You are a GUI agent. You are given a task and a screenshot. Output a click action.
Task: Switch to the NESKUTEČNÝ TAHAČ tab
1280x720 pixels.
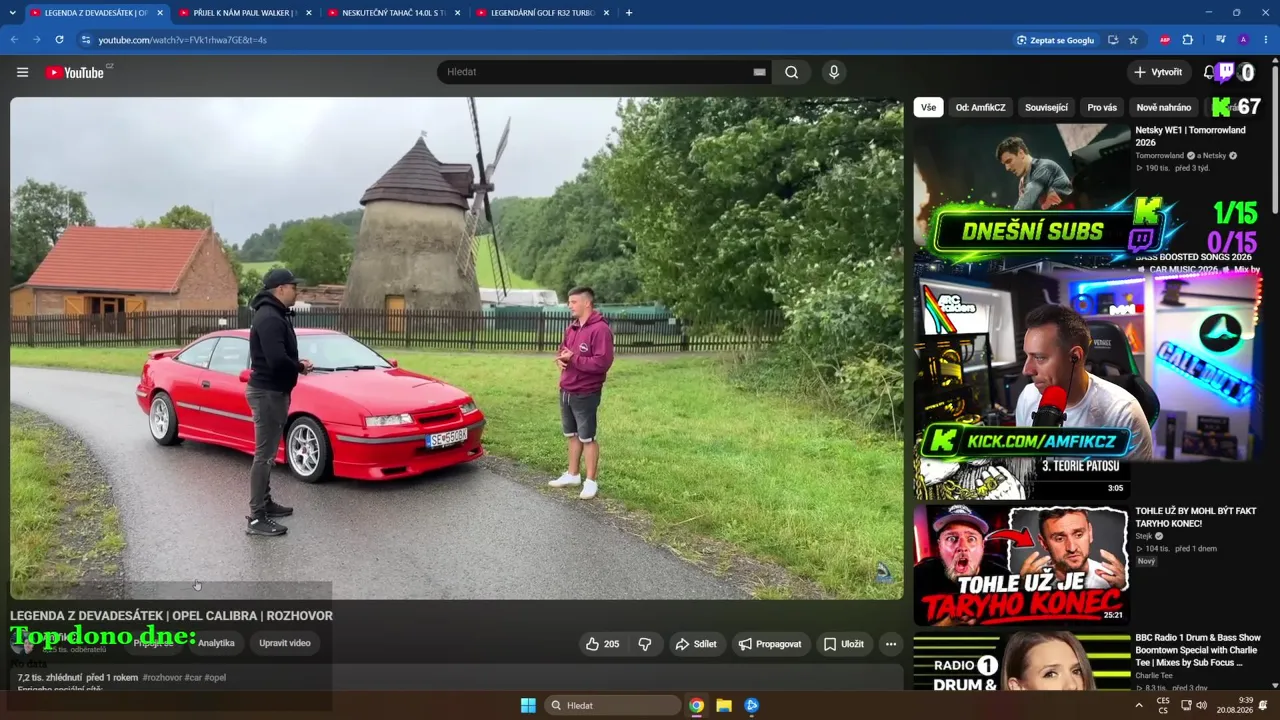tap(393, 13)
